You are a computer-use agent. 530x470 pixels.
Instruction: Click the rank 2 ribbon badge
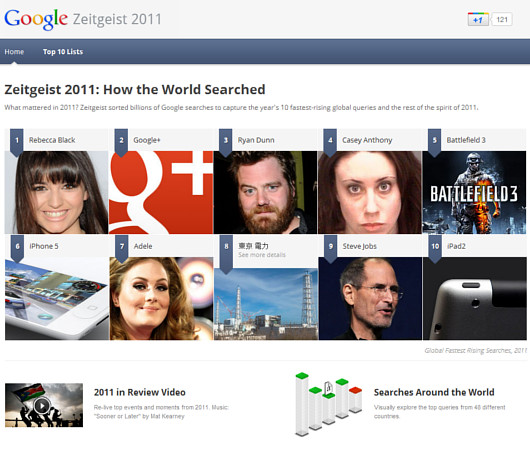coord(121,142)
